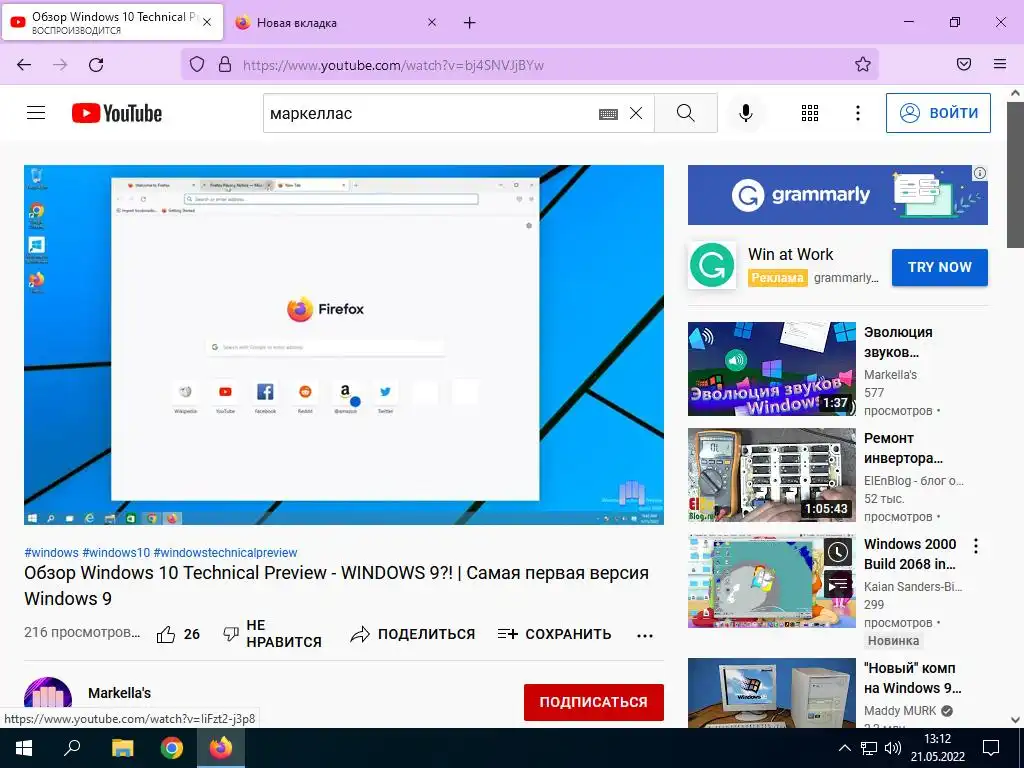Add Windows 2000 video to queue
This screenshot has height=768, width=1024.
coord(837,584)
